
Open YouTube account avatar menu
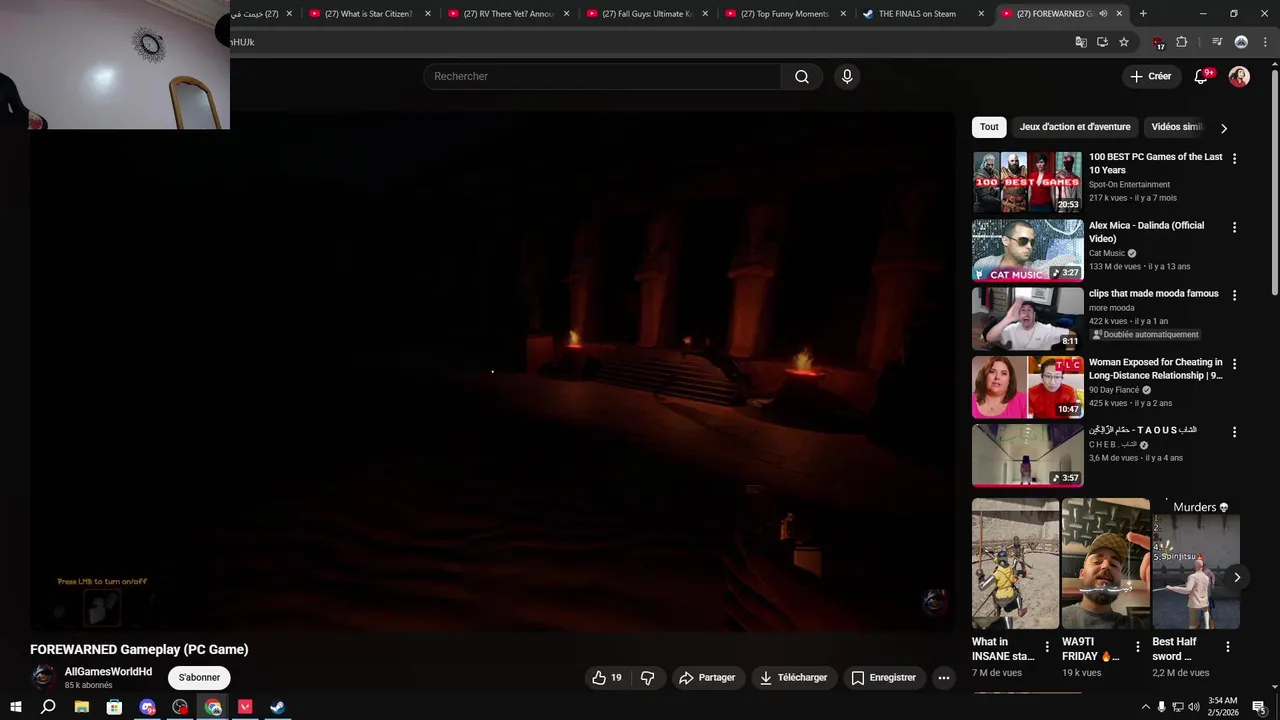[1239, 77]
